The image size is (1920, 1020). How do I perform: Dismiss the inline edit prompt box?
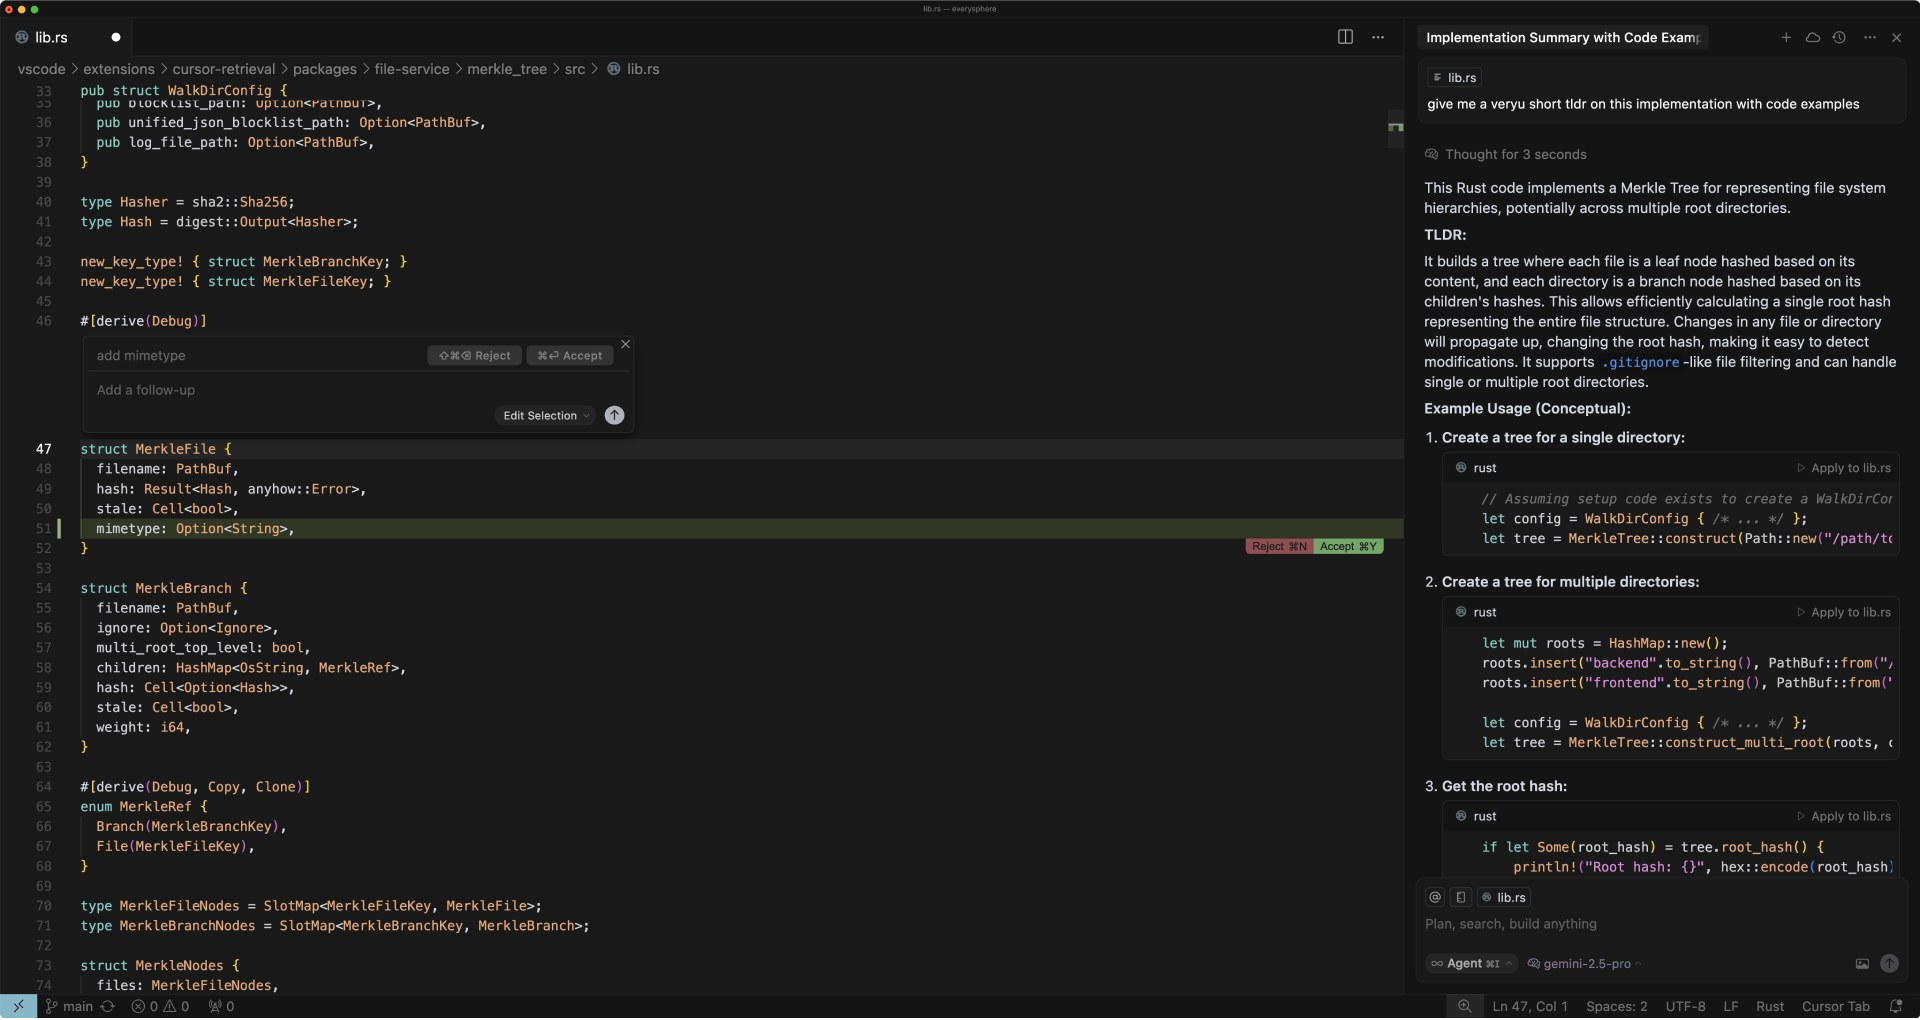click(626, 344)
